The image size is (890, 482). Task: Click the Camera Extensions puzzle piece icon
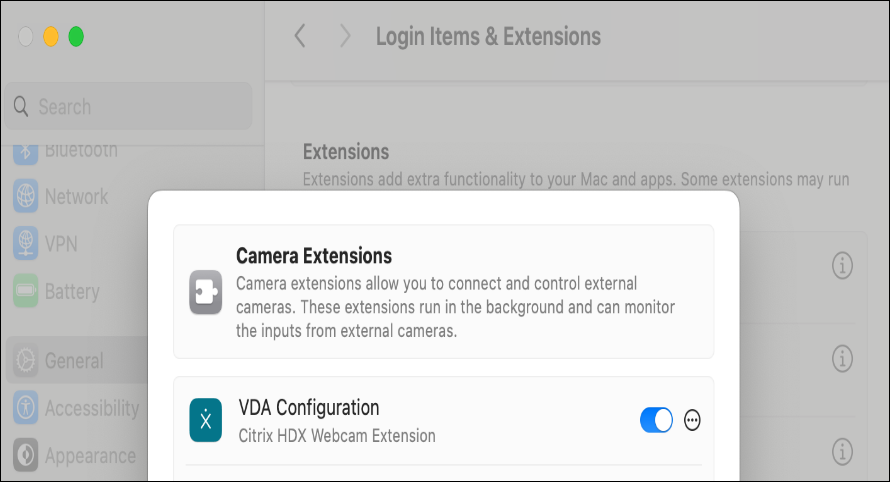tap(205, 292)
